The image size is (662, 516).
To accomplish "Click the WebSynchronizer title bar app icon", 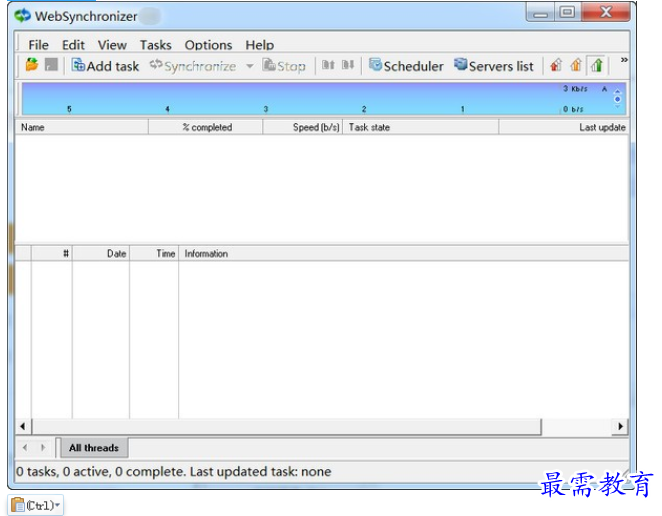I will 22,16.
